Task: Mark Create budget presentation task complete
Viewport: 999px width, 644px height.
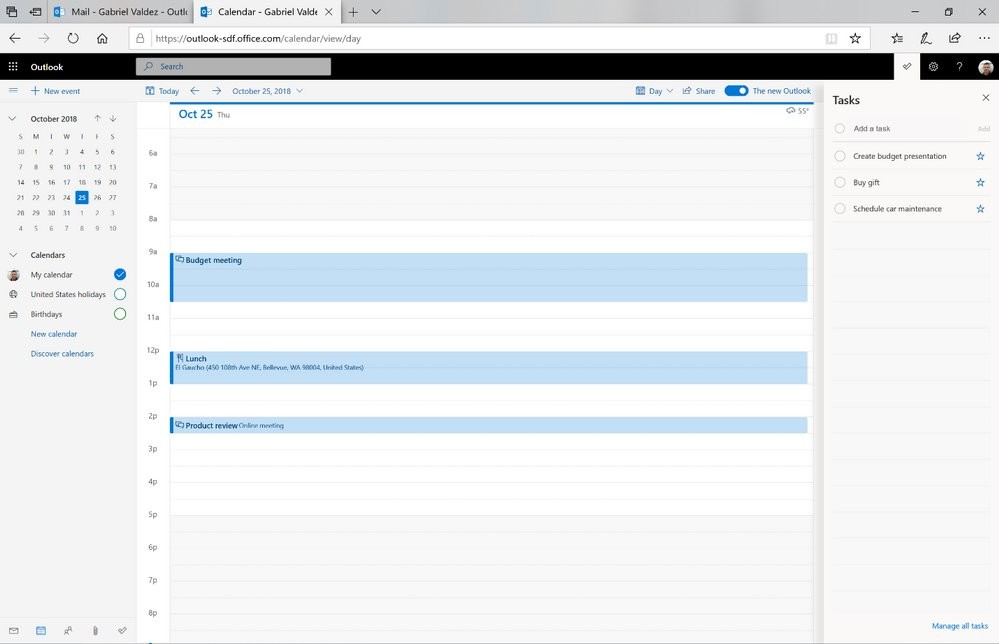Action: 840,156
